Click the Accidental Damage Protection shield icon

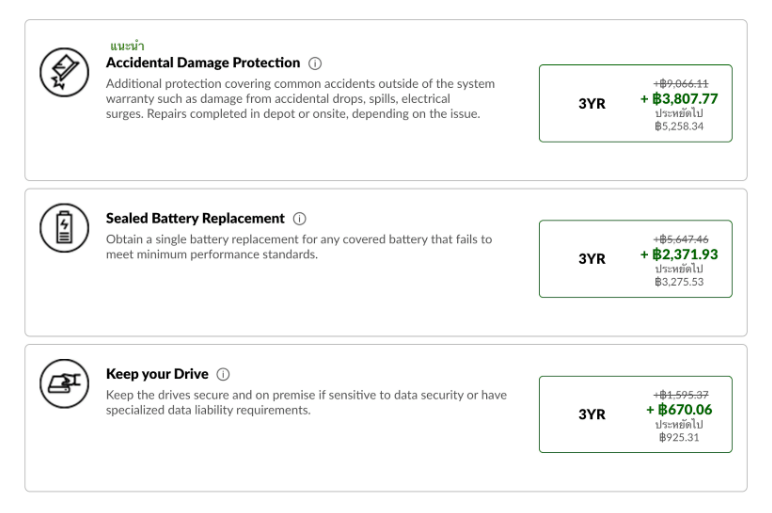(x=64, y=72)
